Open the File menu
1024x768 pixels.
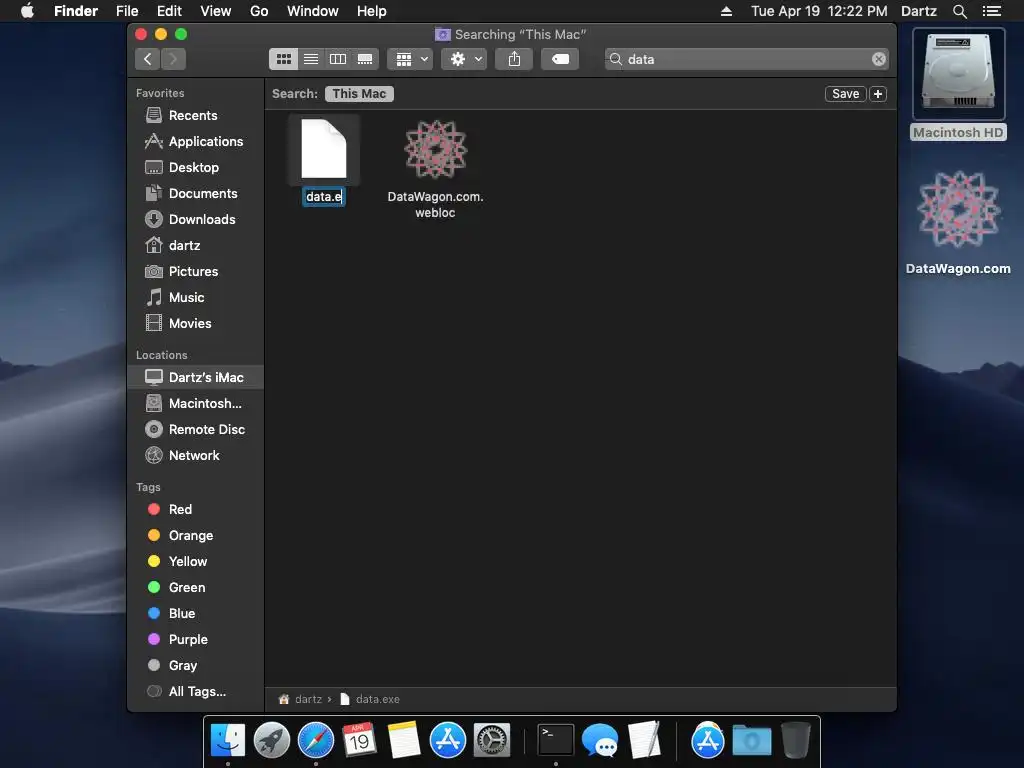click(x=127, y=11)
